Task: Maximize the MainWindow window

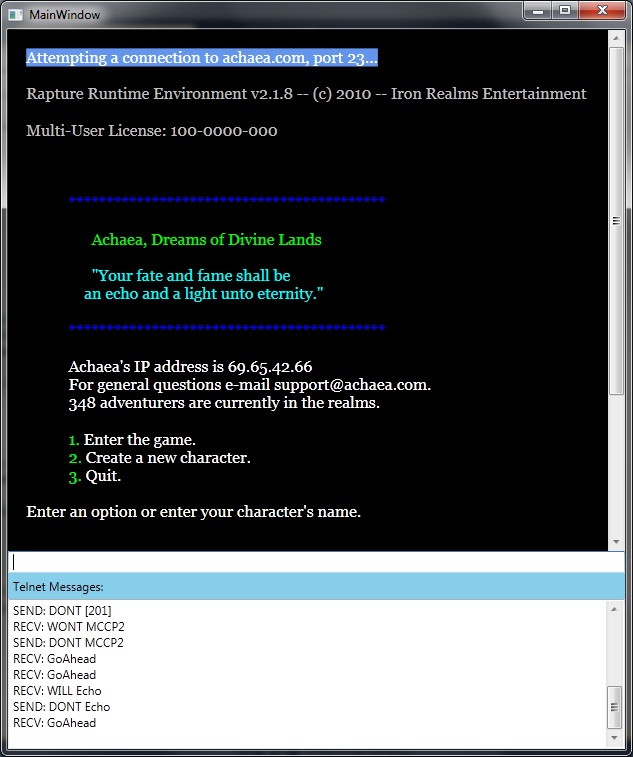Action: click(565, 11)
